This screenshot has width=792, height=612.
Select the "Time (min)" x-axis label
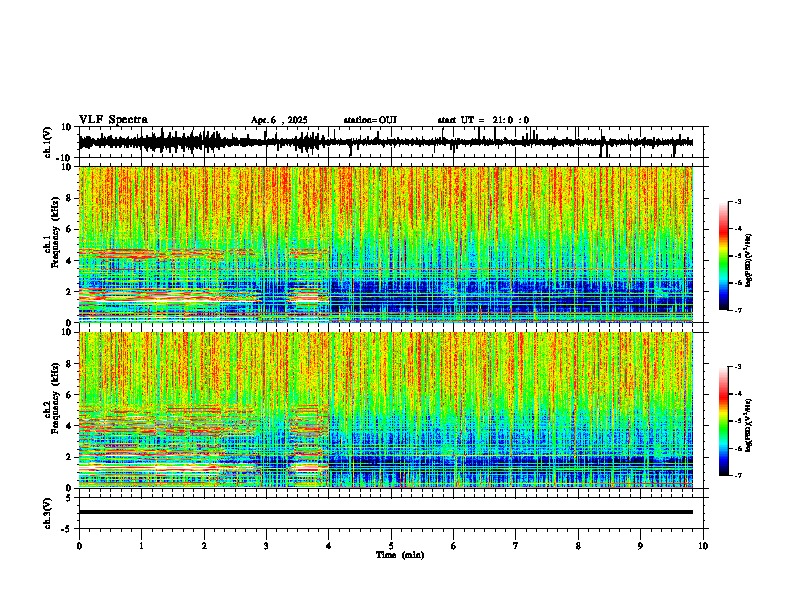[400, 555]
